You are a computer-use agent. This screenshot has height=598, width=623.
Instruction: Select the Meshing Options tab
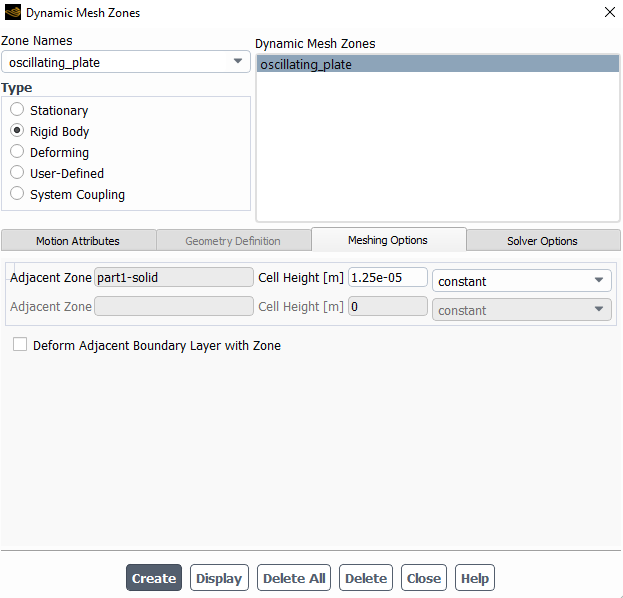(388, 240)
